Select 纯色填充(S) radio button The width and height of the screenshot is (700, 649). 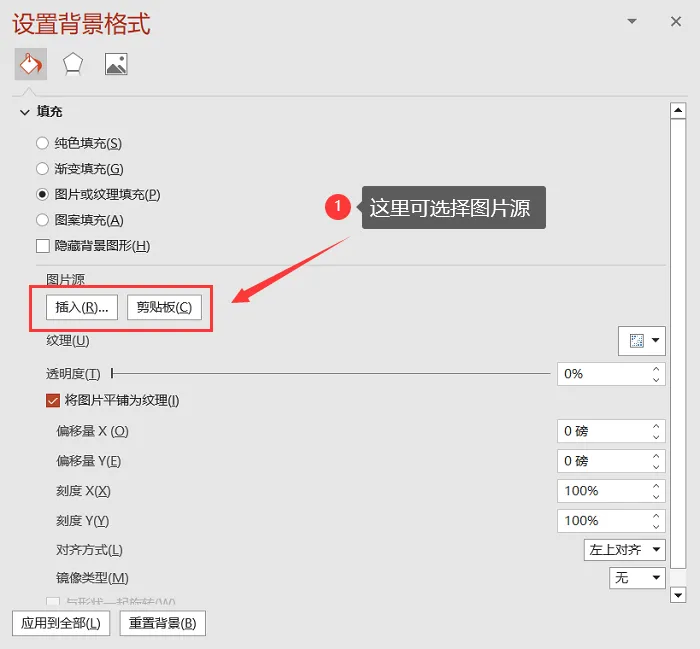click(x=42, y=143)
